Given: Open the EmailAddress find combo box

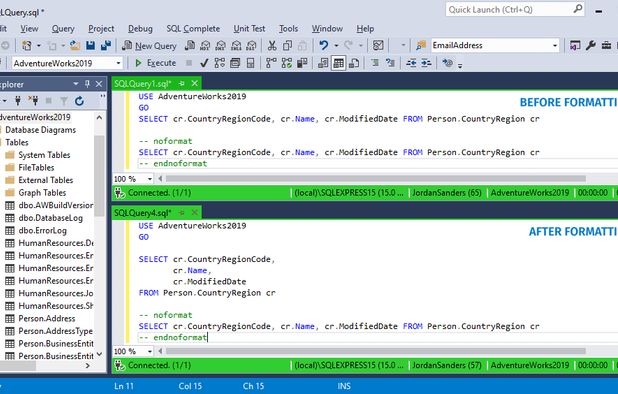Looking at the screenshot, I should [x=555, y=46].
